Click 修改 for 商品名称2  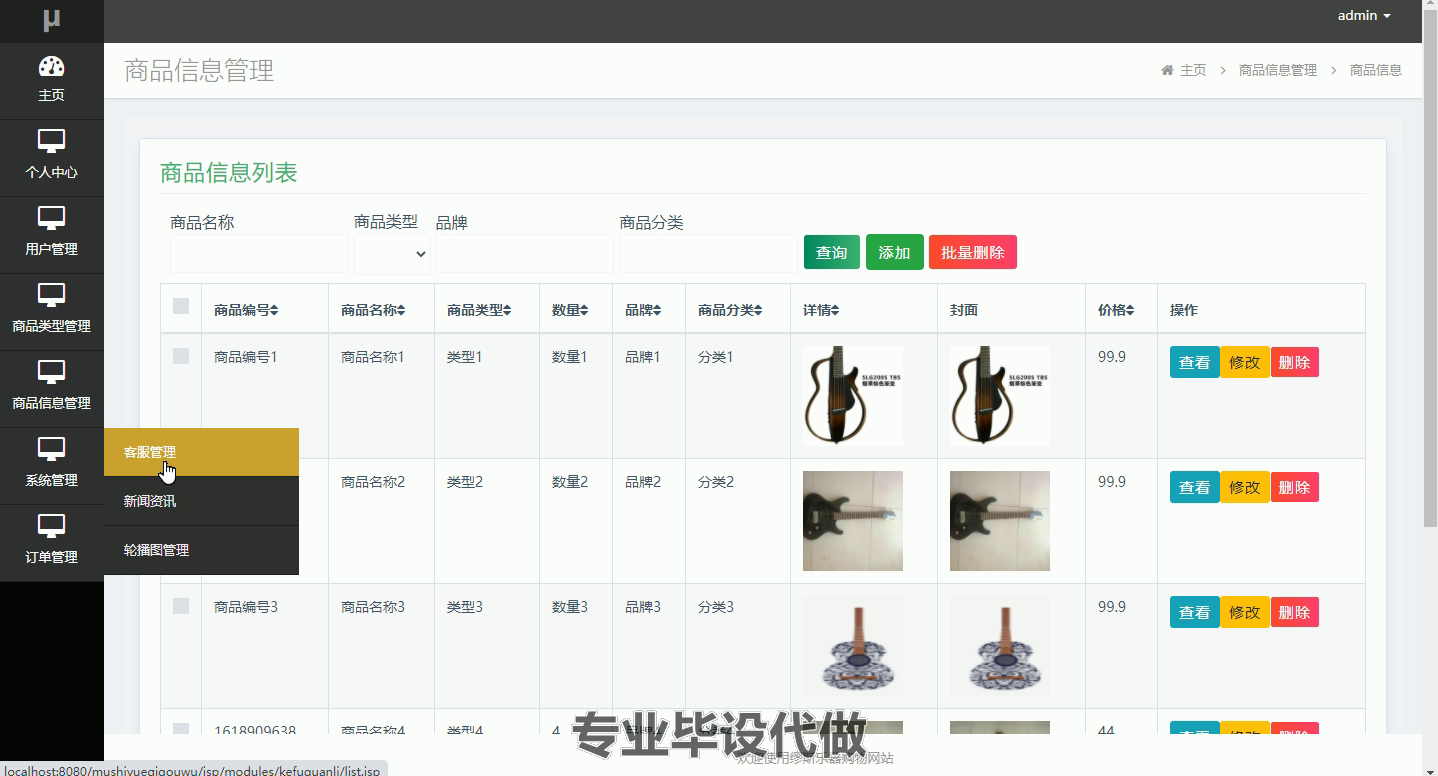(x=1245, y=487)
